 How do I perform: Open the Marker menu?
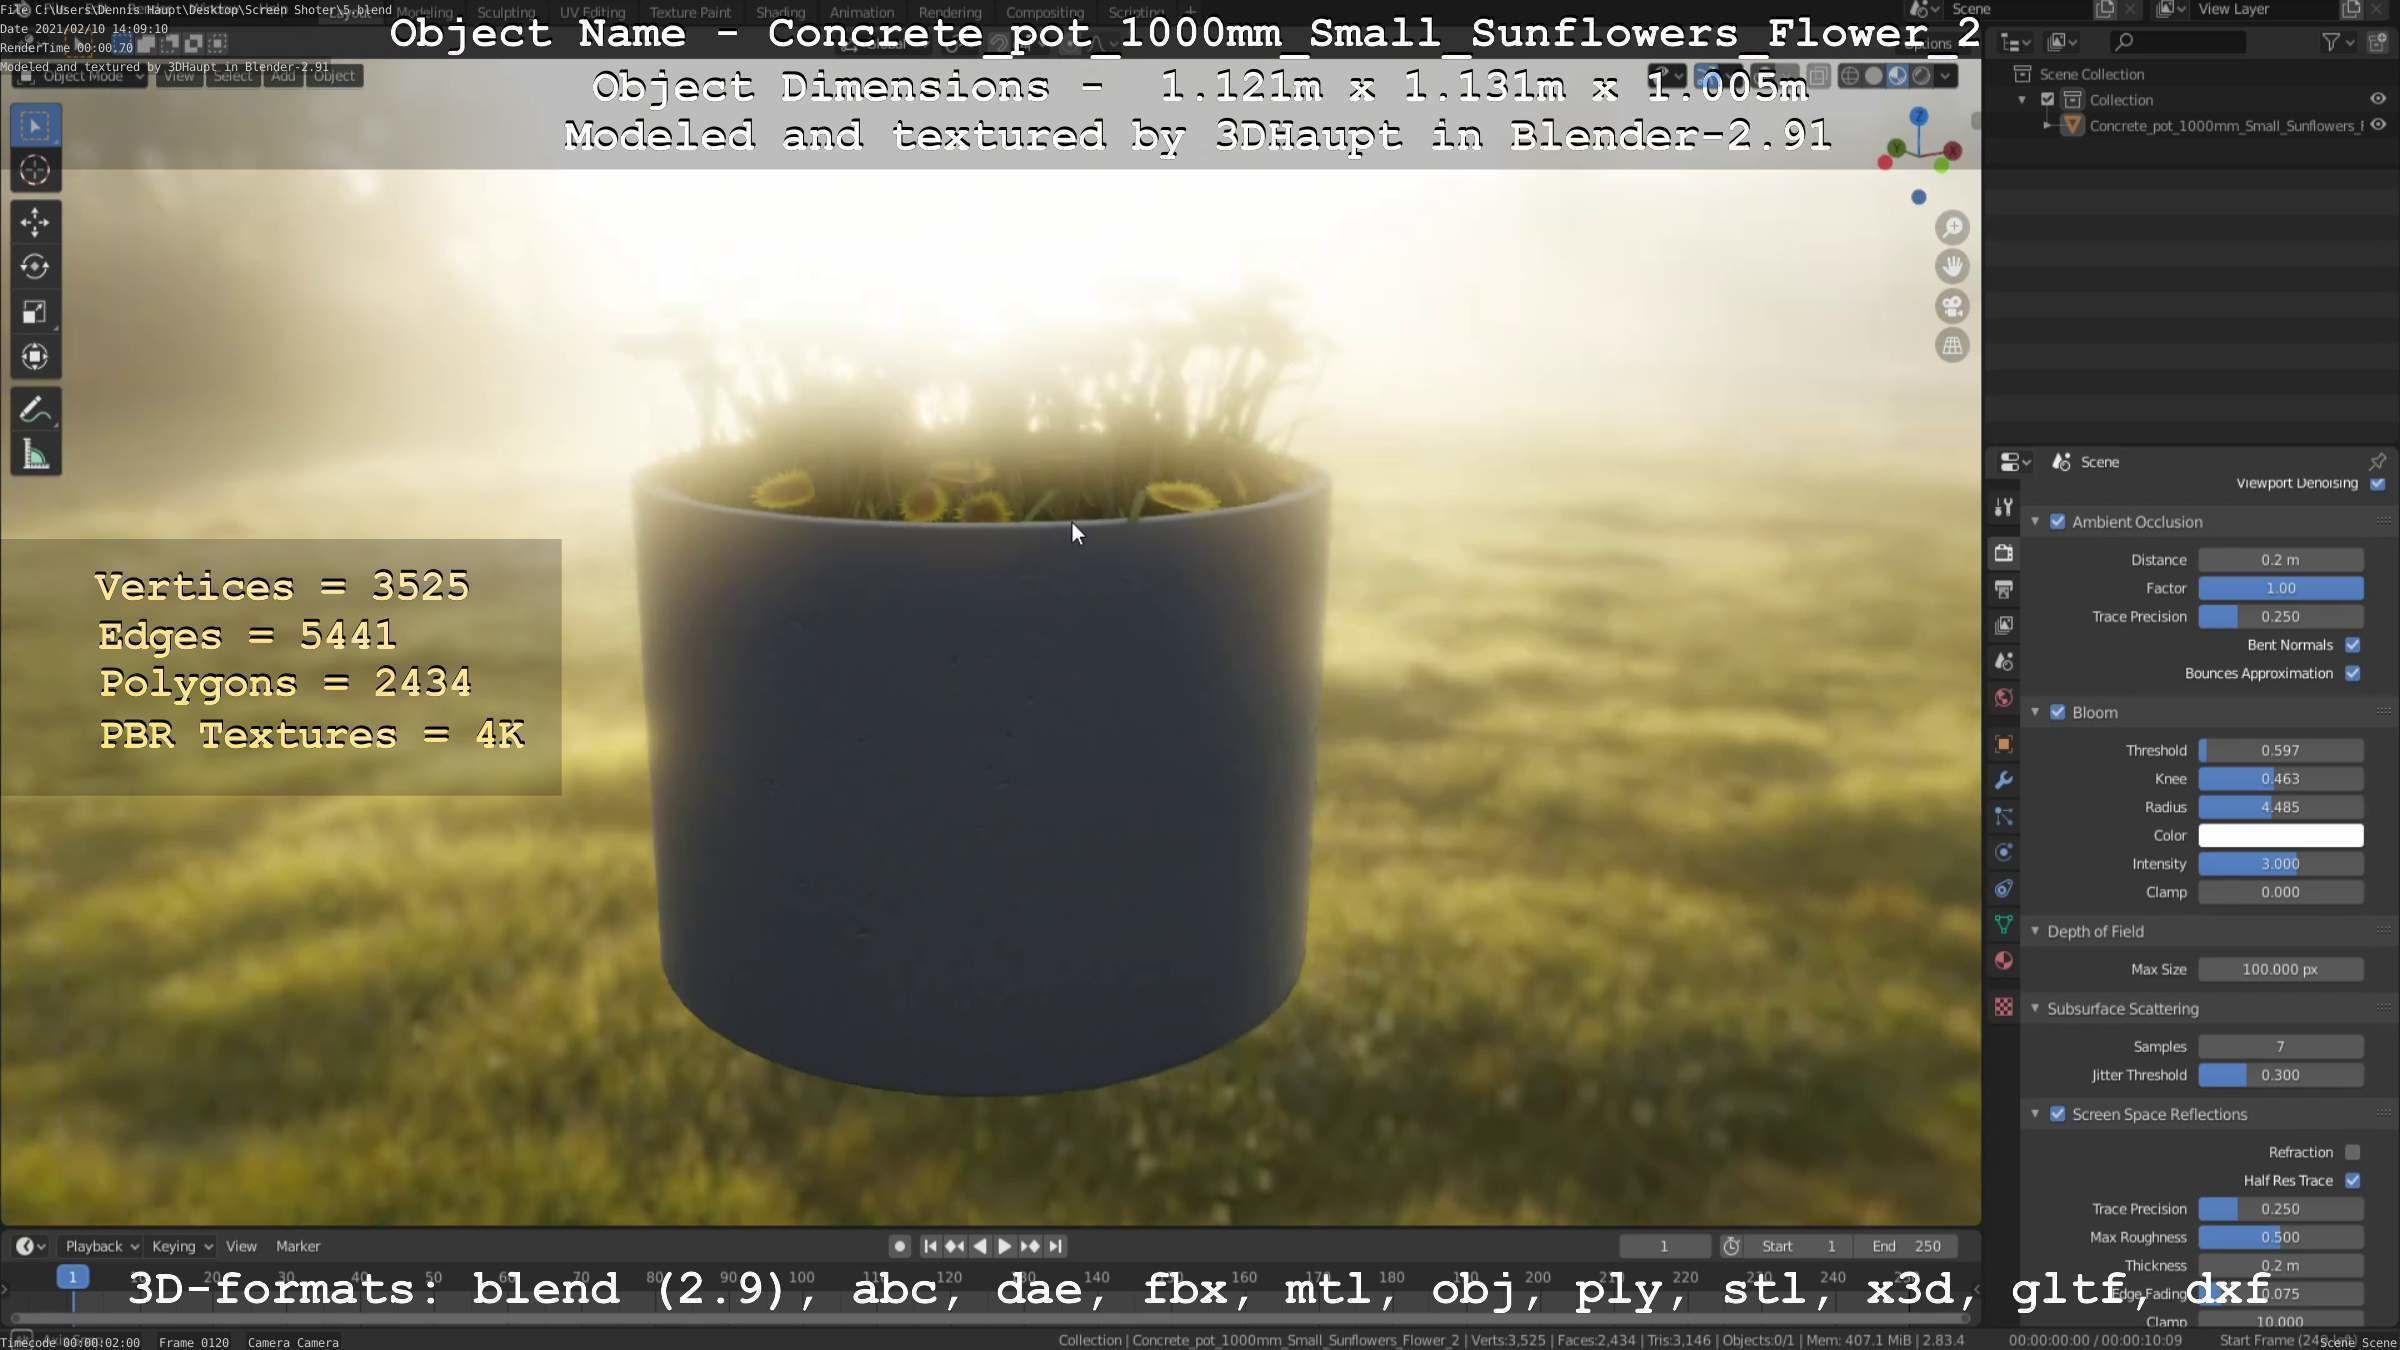coord(298,1246)
